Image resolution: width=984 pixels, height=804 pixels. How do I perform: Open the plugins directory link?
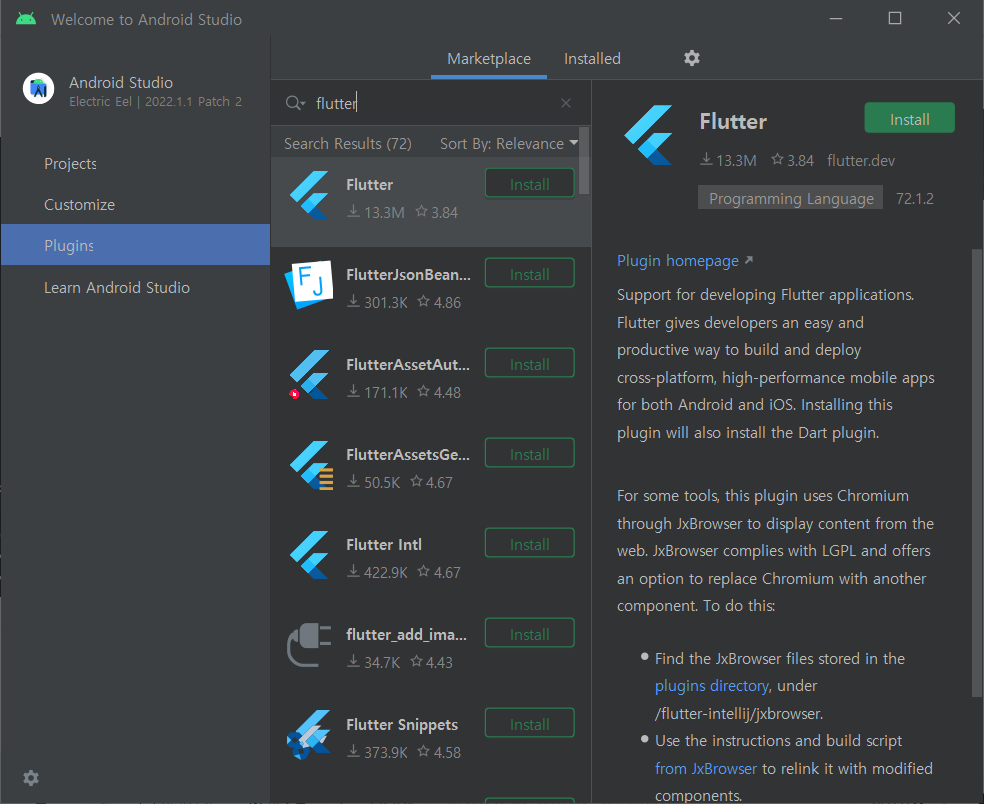coord(712,686)
